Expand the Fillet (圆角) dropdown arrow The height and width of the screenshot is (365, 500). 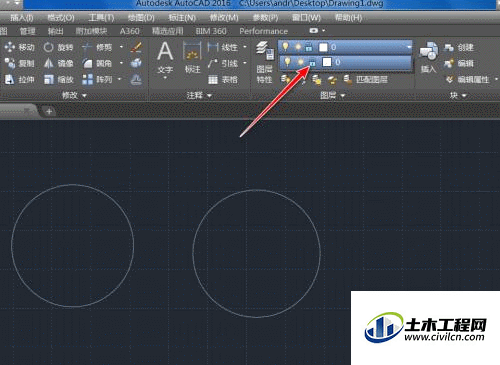(x=121, y=63)
